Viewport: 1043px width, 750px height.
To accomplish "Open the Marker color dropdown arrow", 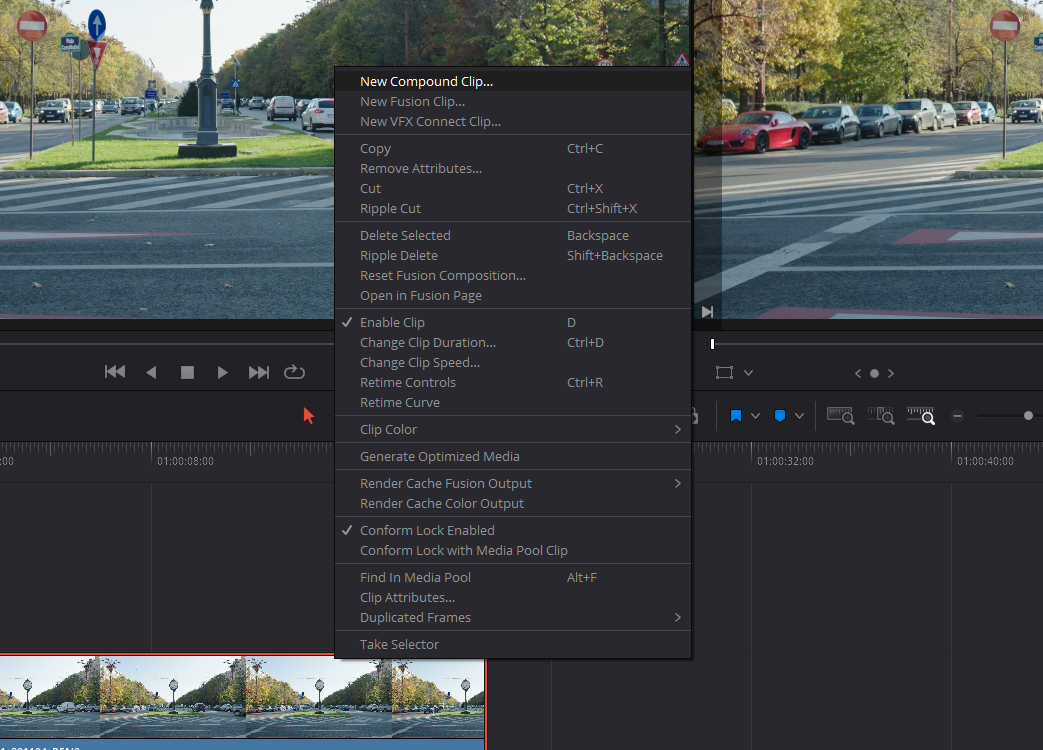I will click(x=800, y=416).
